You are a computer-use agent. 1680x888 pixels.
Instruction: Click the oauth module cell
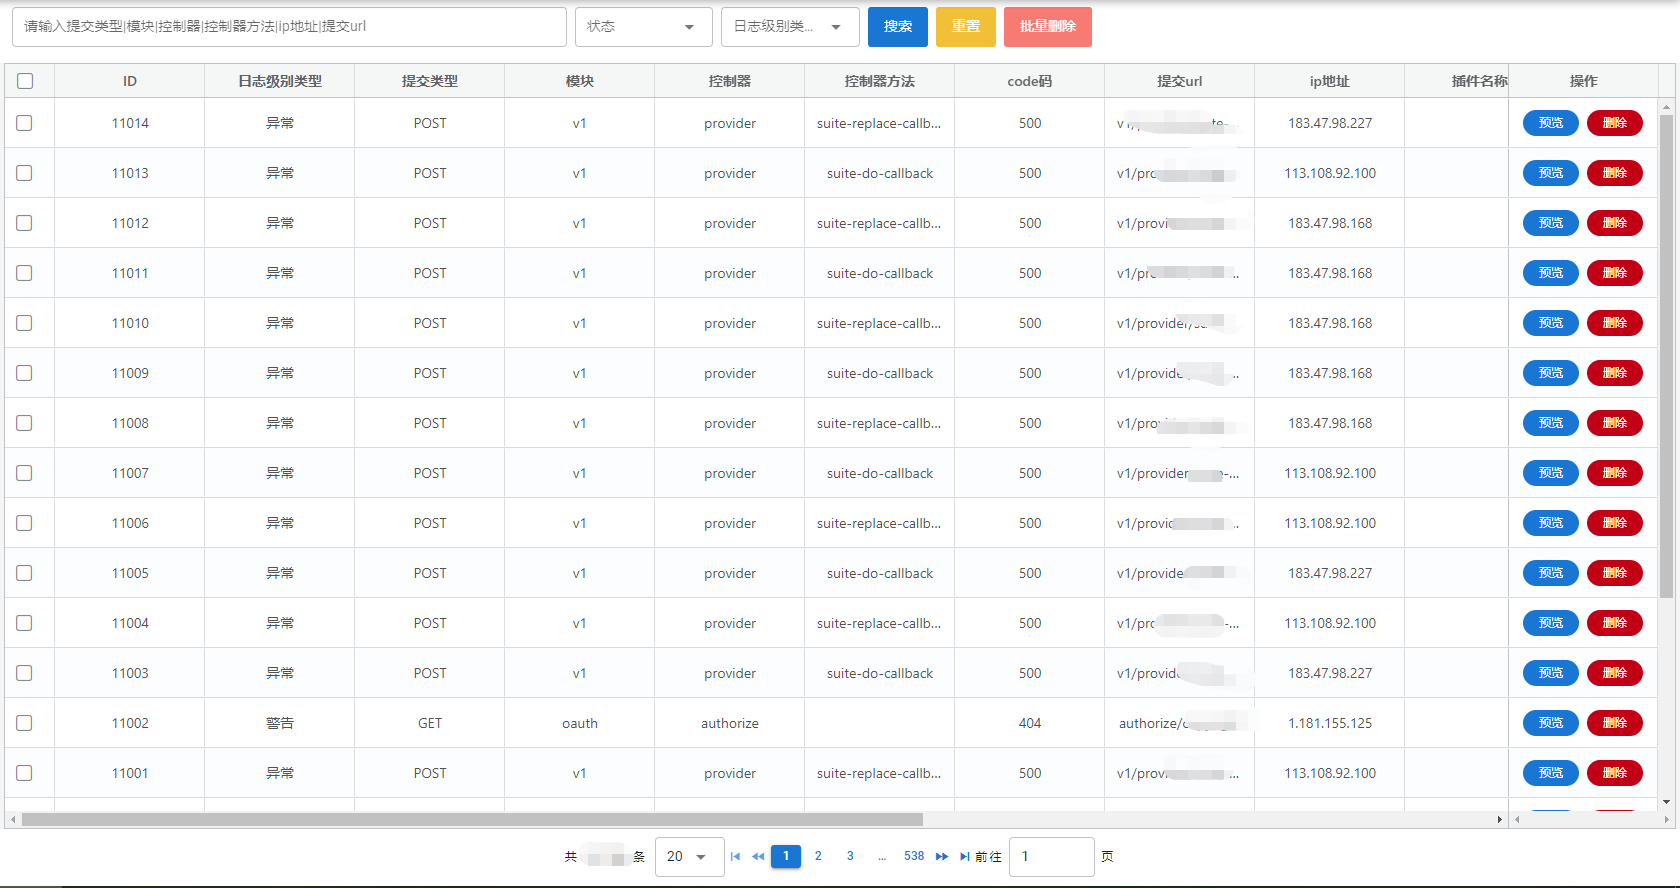coord(580,723)
